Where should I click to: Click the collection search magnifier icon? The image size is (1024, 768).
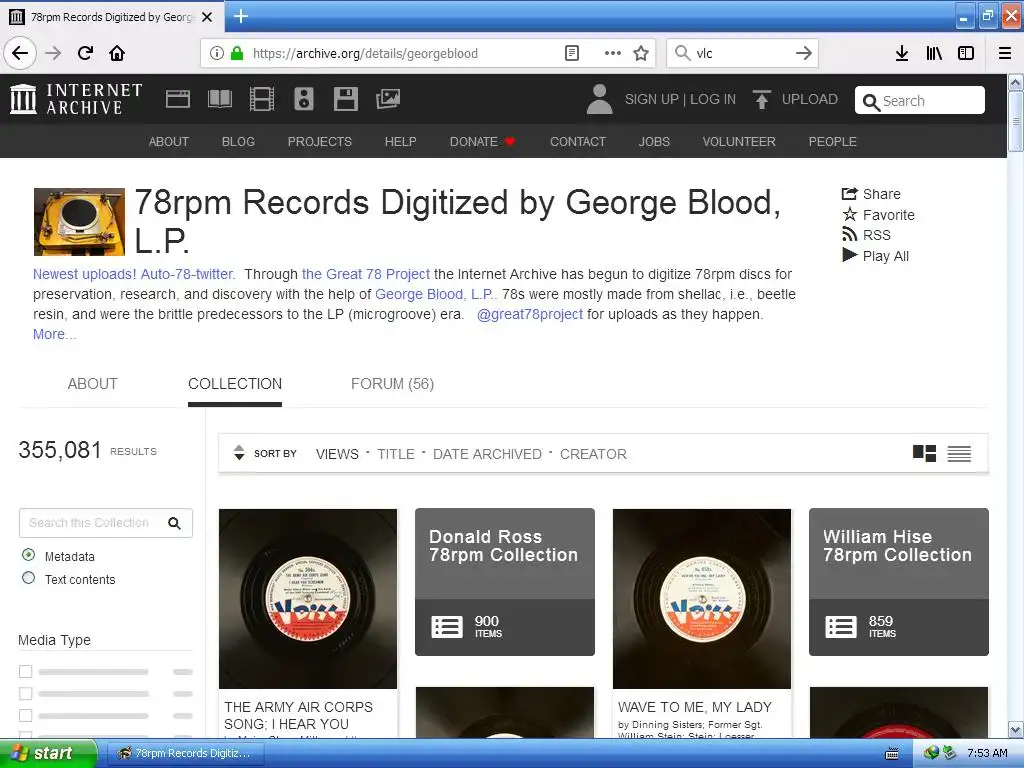[x=174, y=523]
